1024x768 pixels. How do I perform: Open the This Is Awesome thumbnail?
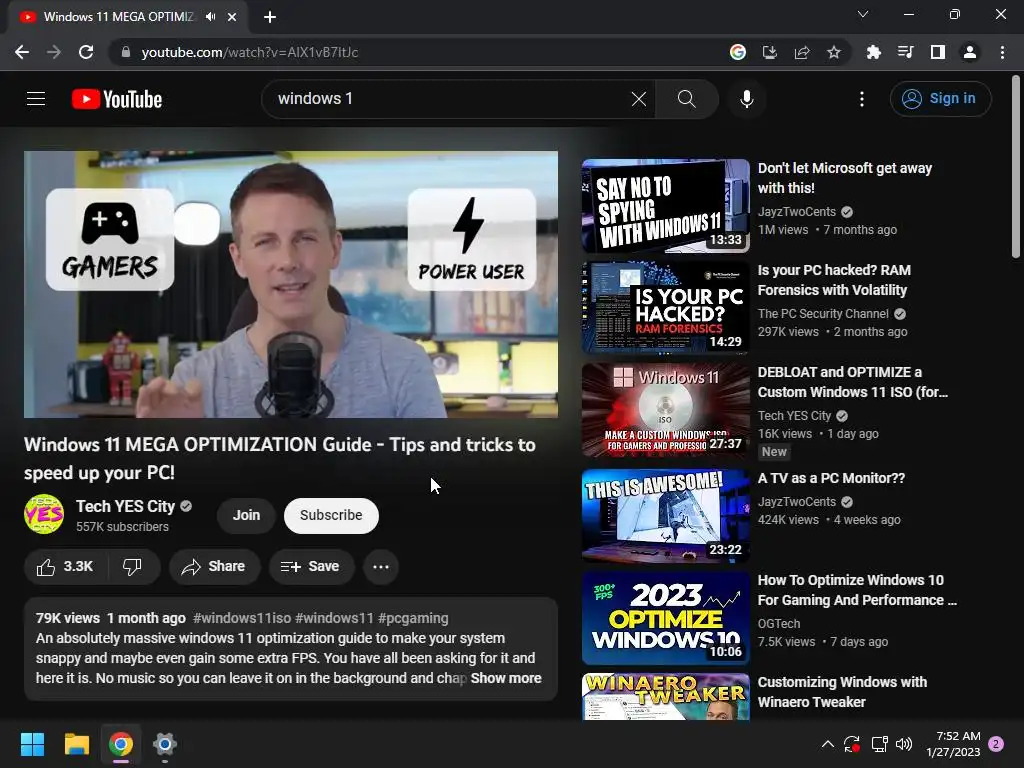click(x=665, y=516)
